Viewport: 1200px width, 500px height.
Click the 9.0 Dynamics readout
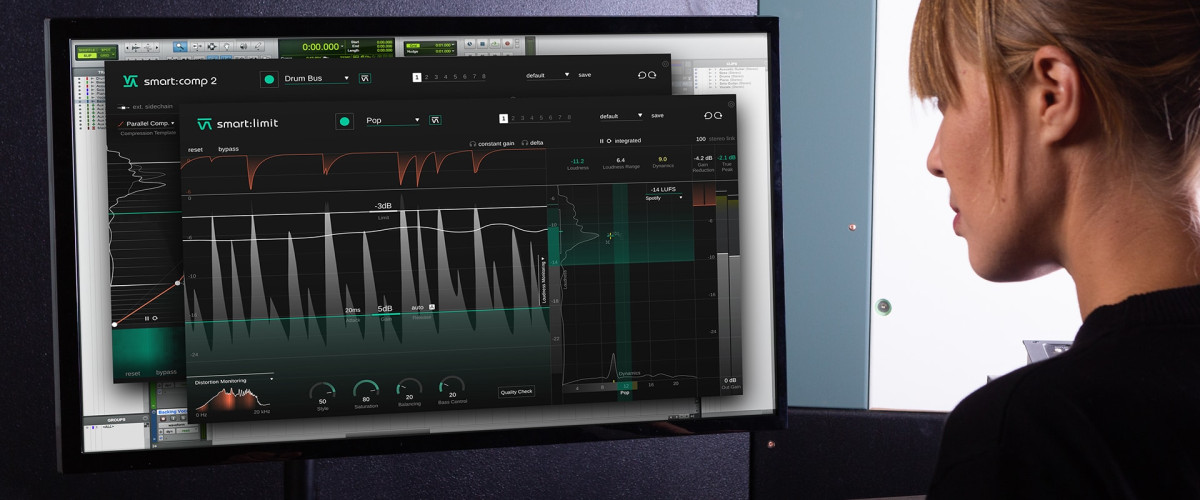pos(662,159)
